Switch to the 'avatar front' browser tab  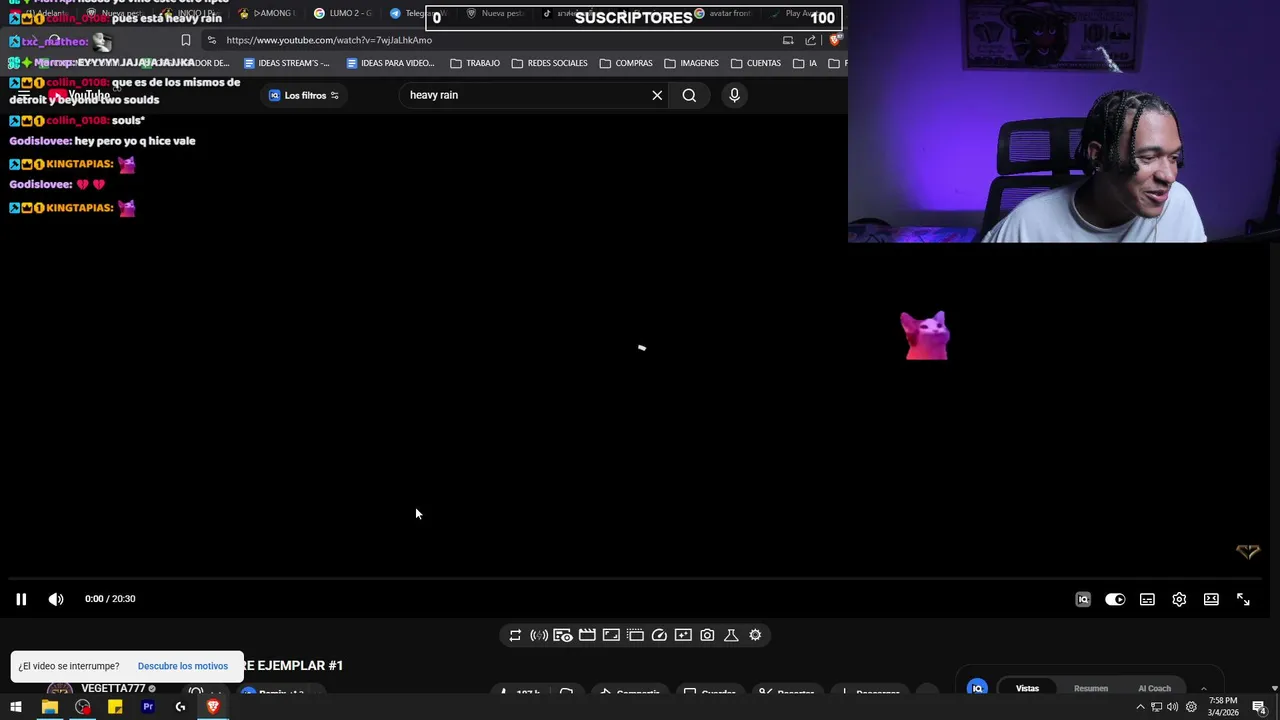(x=723, y=13)
